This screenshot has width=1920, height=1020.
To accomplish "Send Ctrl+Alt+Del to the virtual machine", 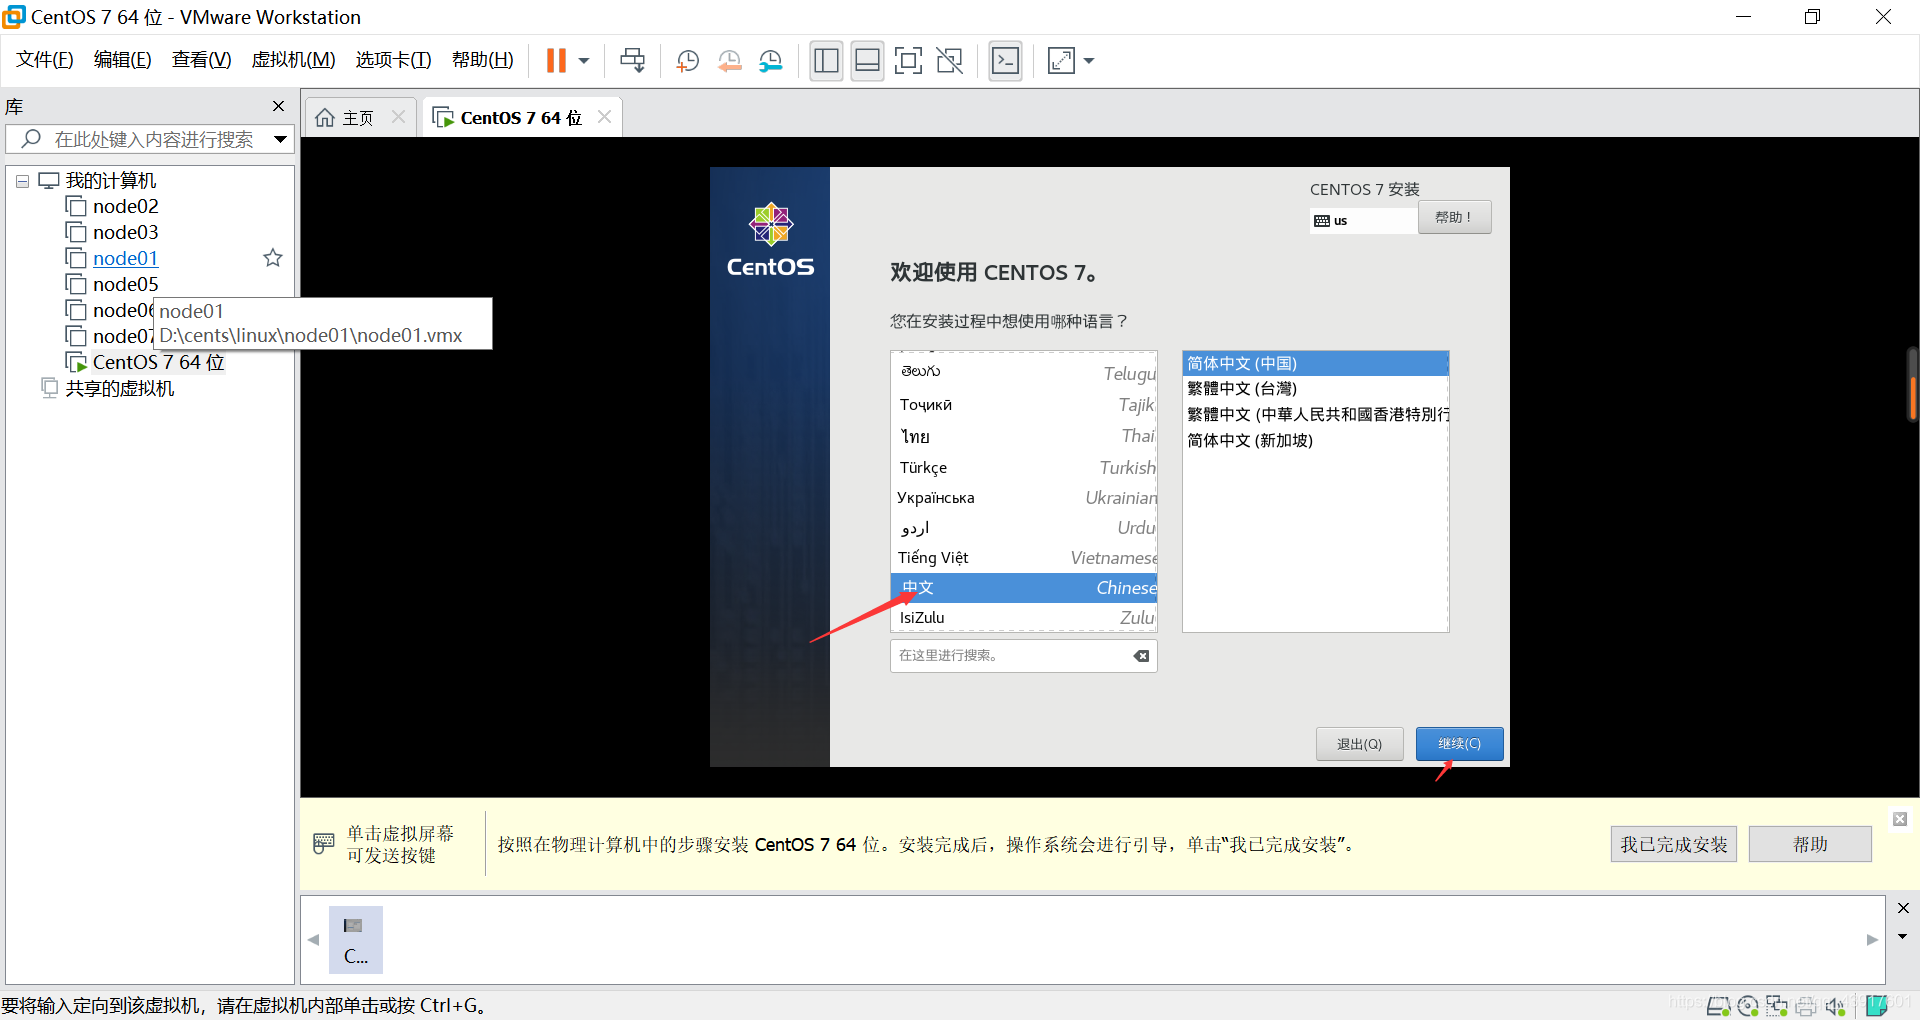I will click(x=632, y=61).
